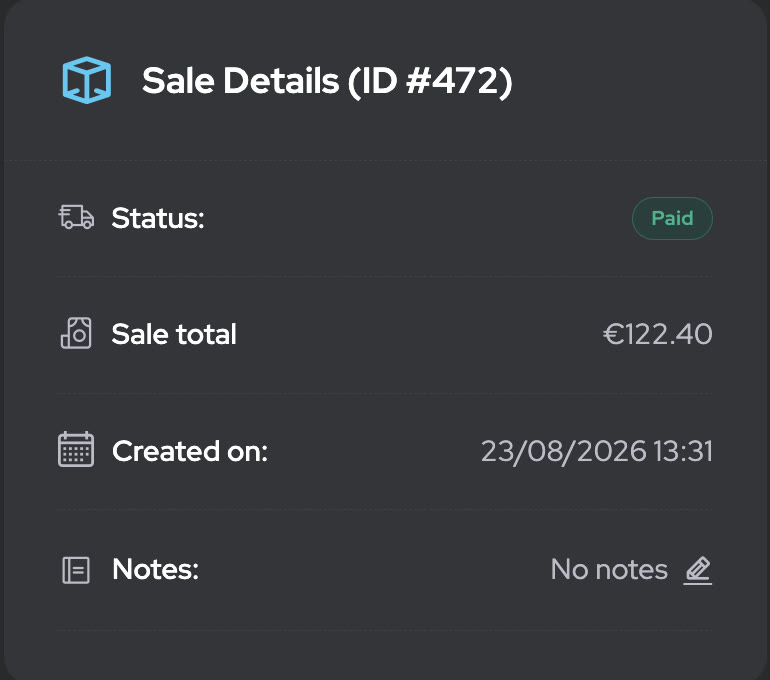Click the Created on row area

coord(385,451)
